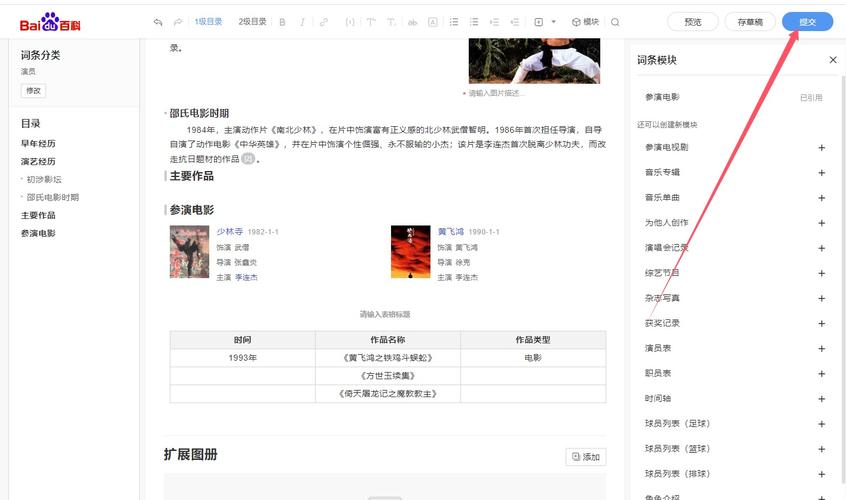The image size is (846, 500).
Task: Apply the 2级目录 heading style
Action: pyautogui.click(x=253, y=22)
